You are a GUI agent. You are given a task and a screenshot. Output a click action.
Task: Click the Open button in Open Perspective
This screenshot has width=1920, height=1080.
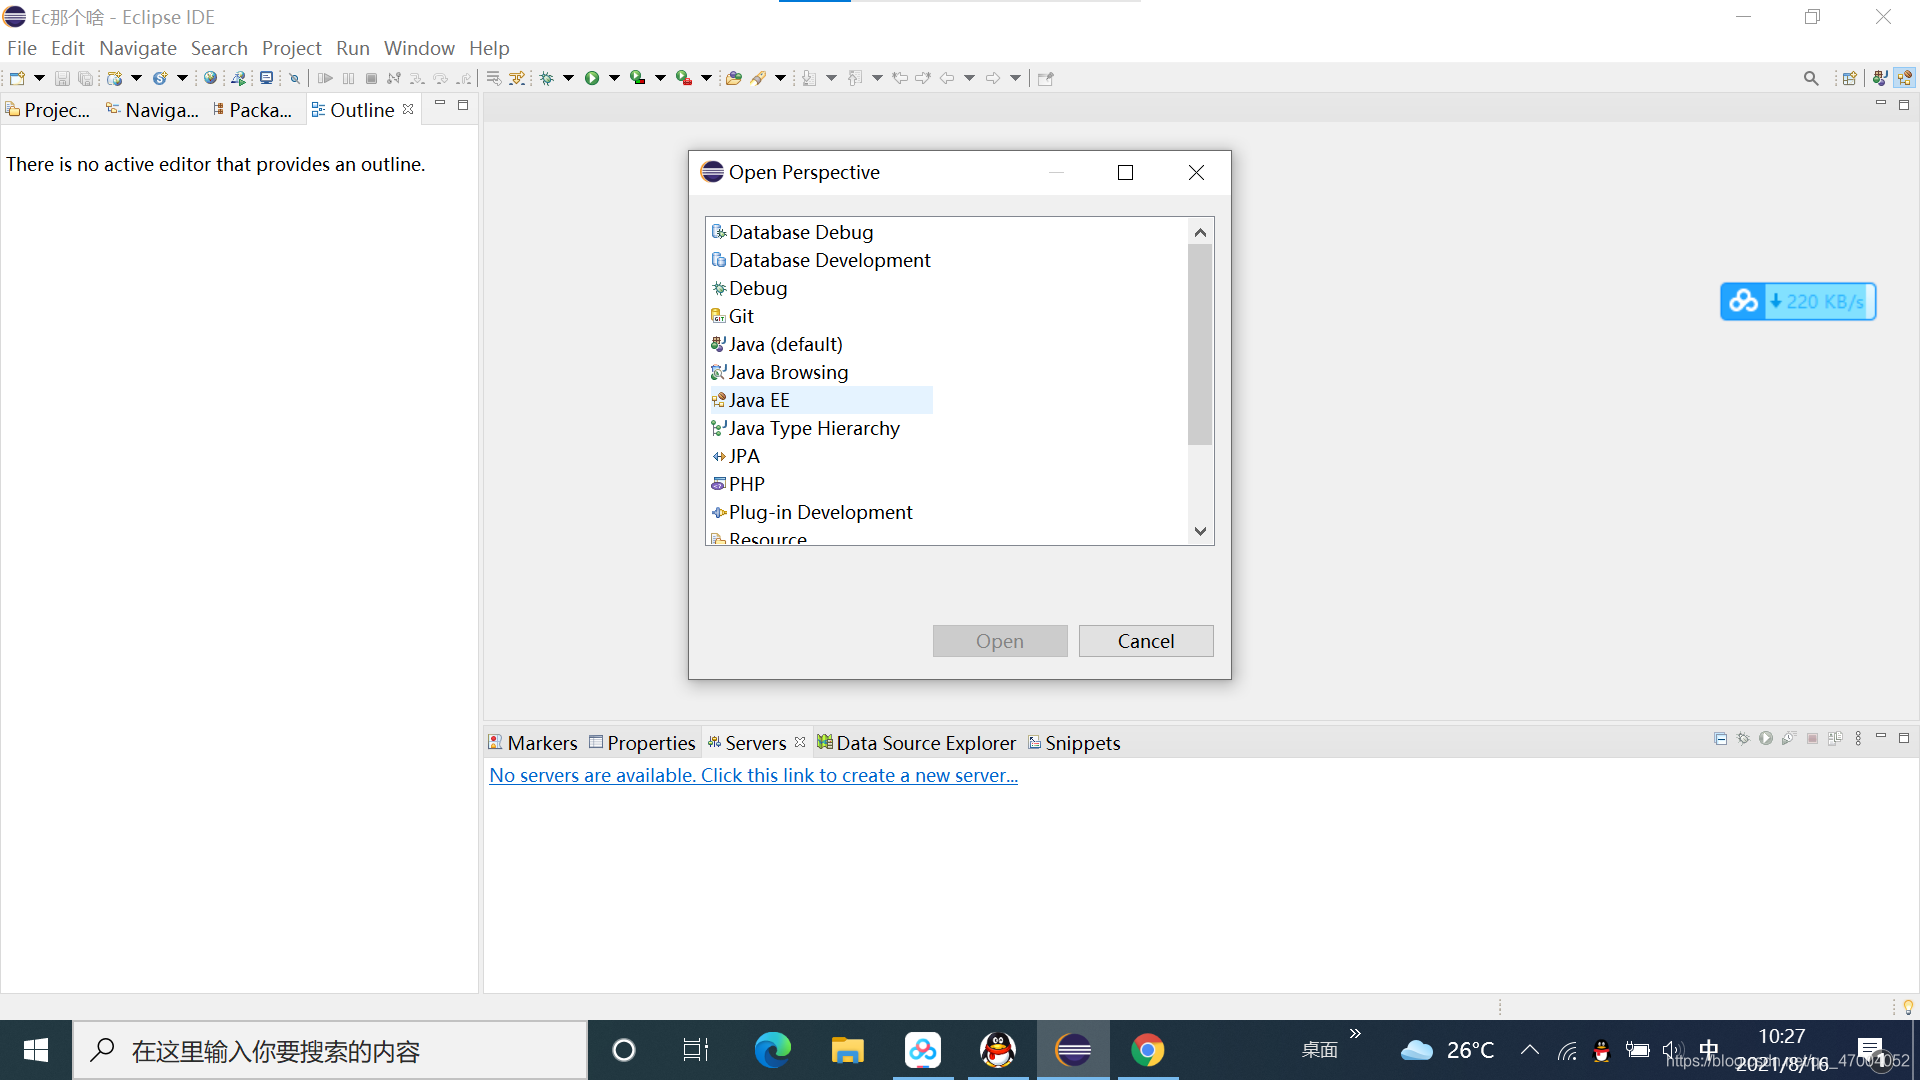point(1000,641)
